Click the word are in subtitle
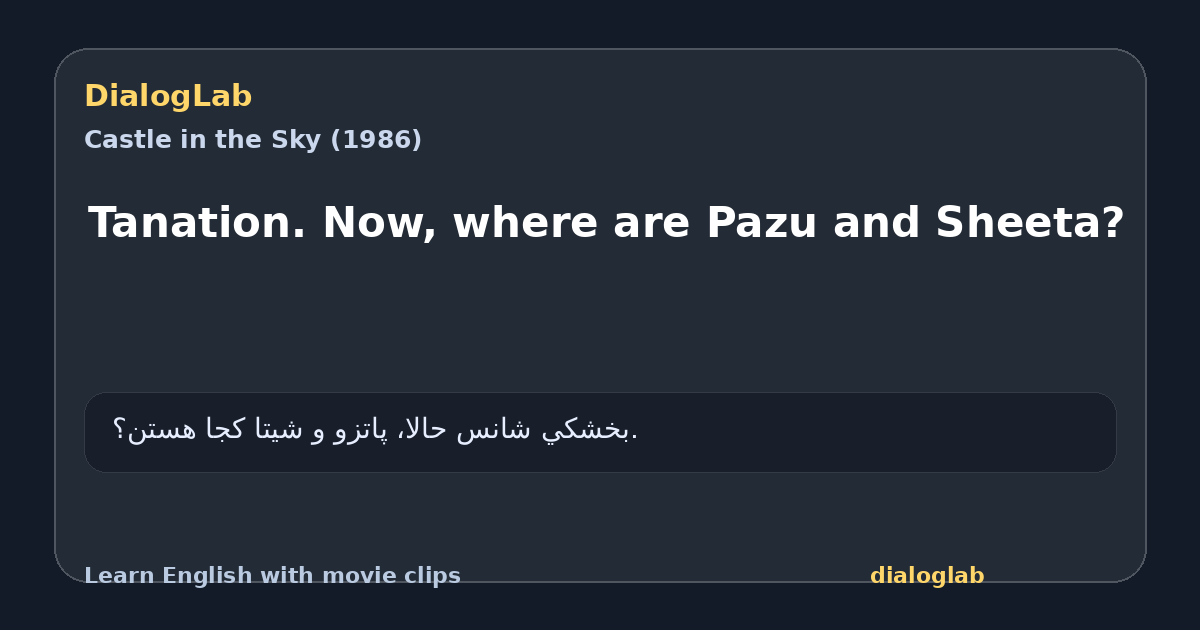This screenshot has height=630, width=1200. (x=652, y=224)
